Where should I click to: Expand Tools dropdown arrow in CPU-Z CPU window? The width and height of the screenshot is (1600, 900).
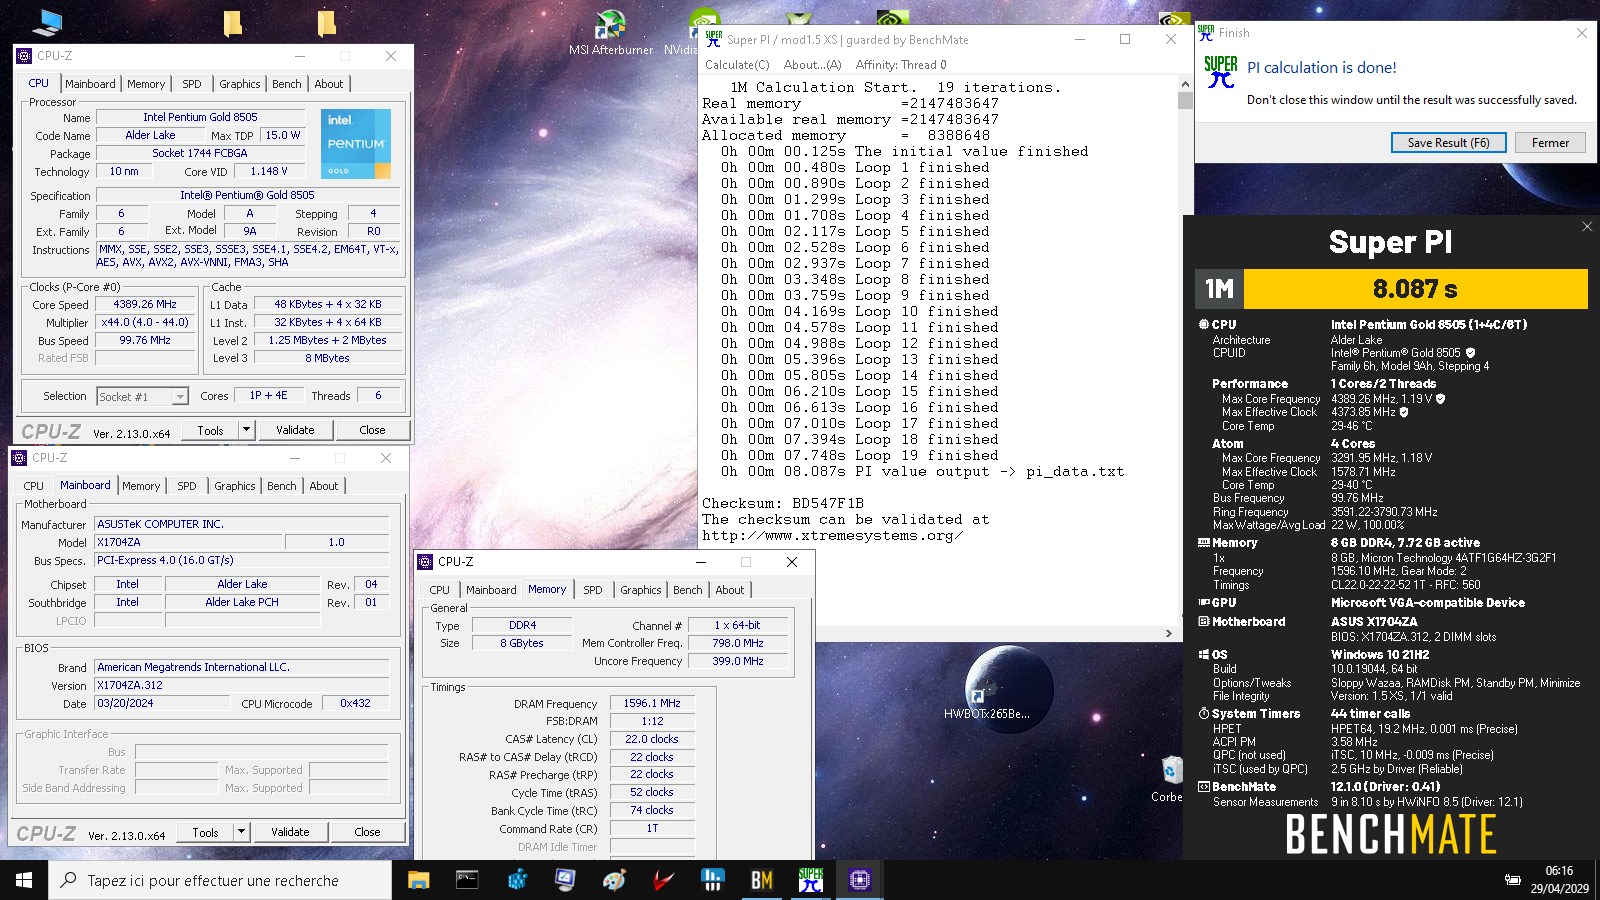(x=246, y=430)
